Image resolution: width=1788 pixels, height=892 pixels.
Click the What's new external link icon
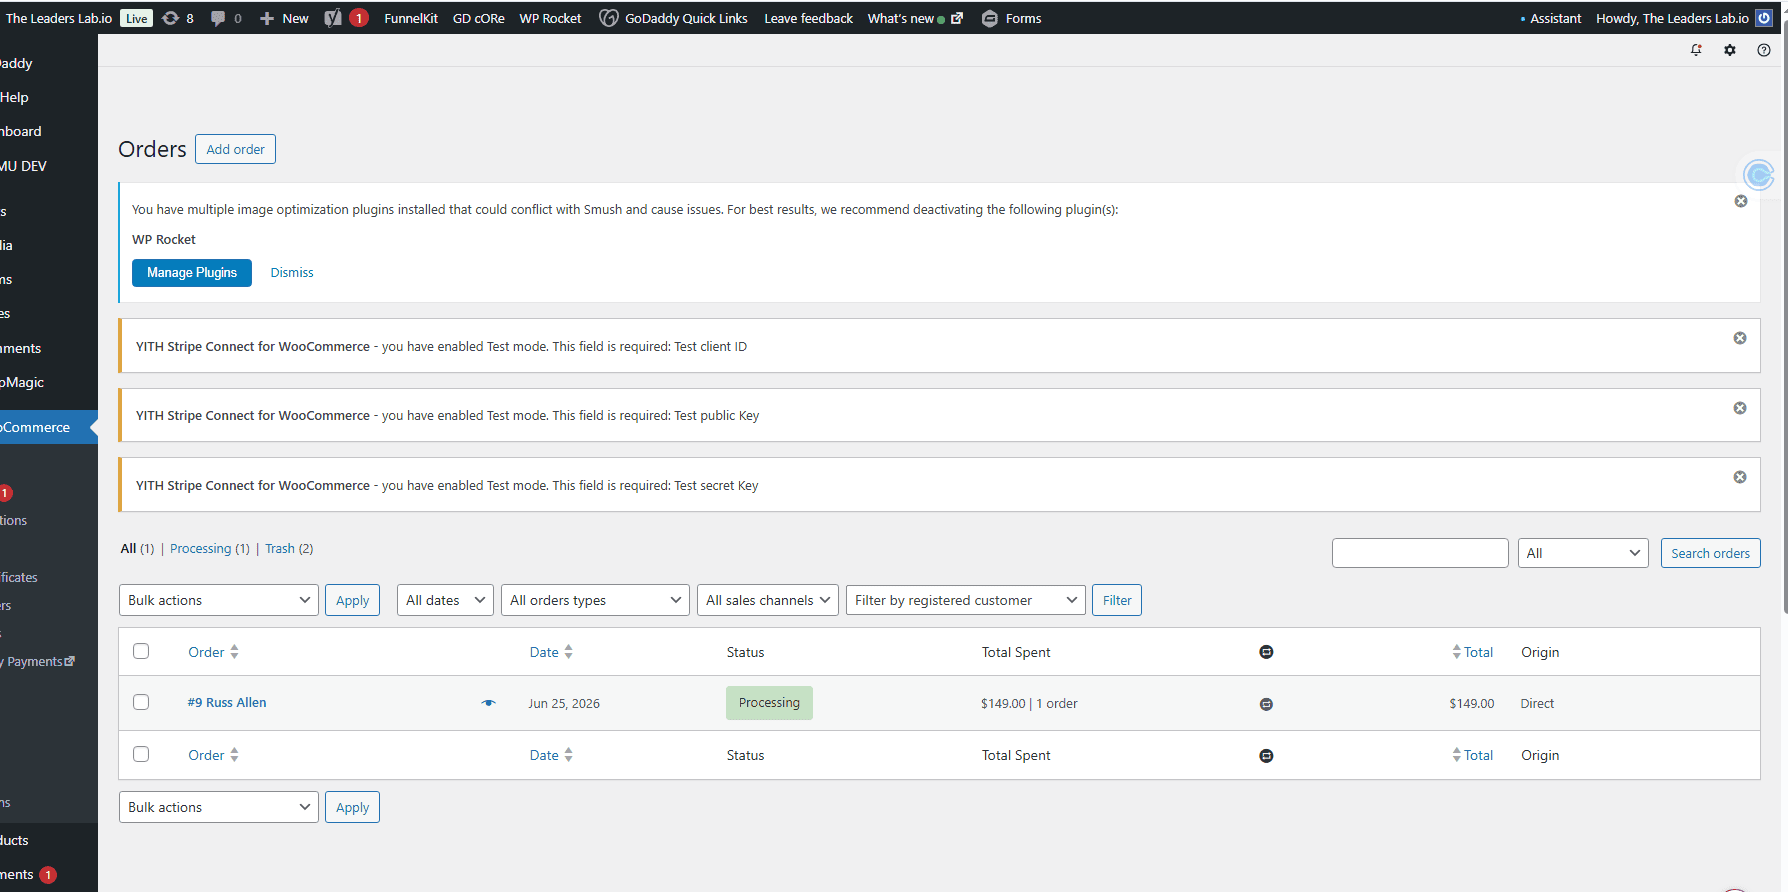pos(957,18)
